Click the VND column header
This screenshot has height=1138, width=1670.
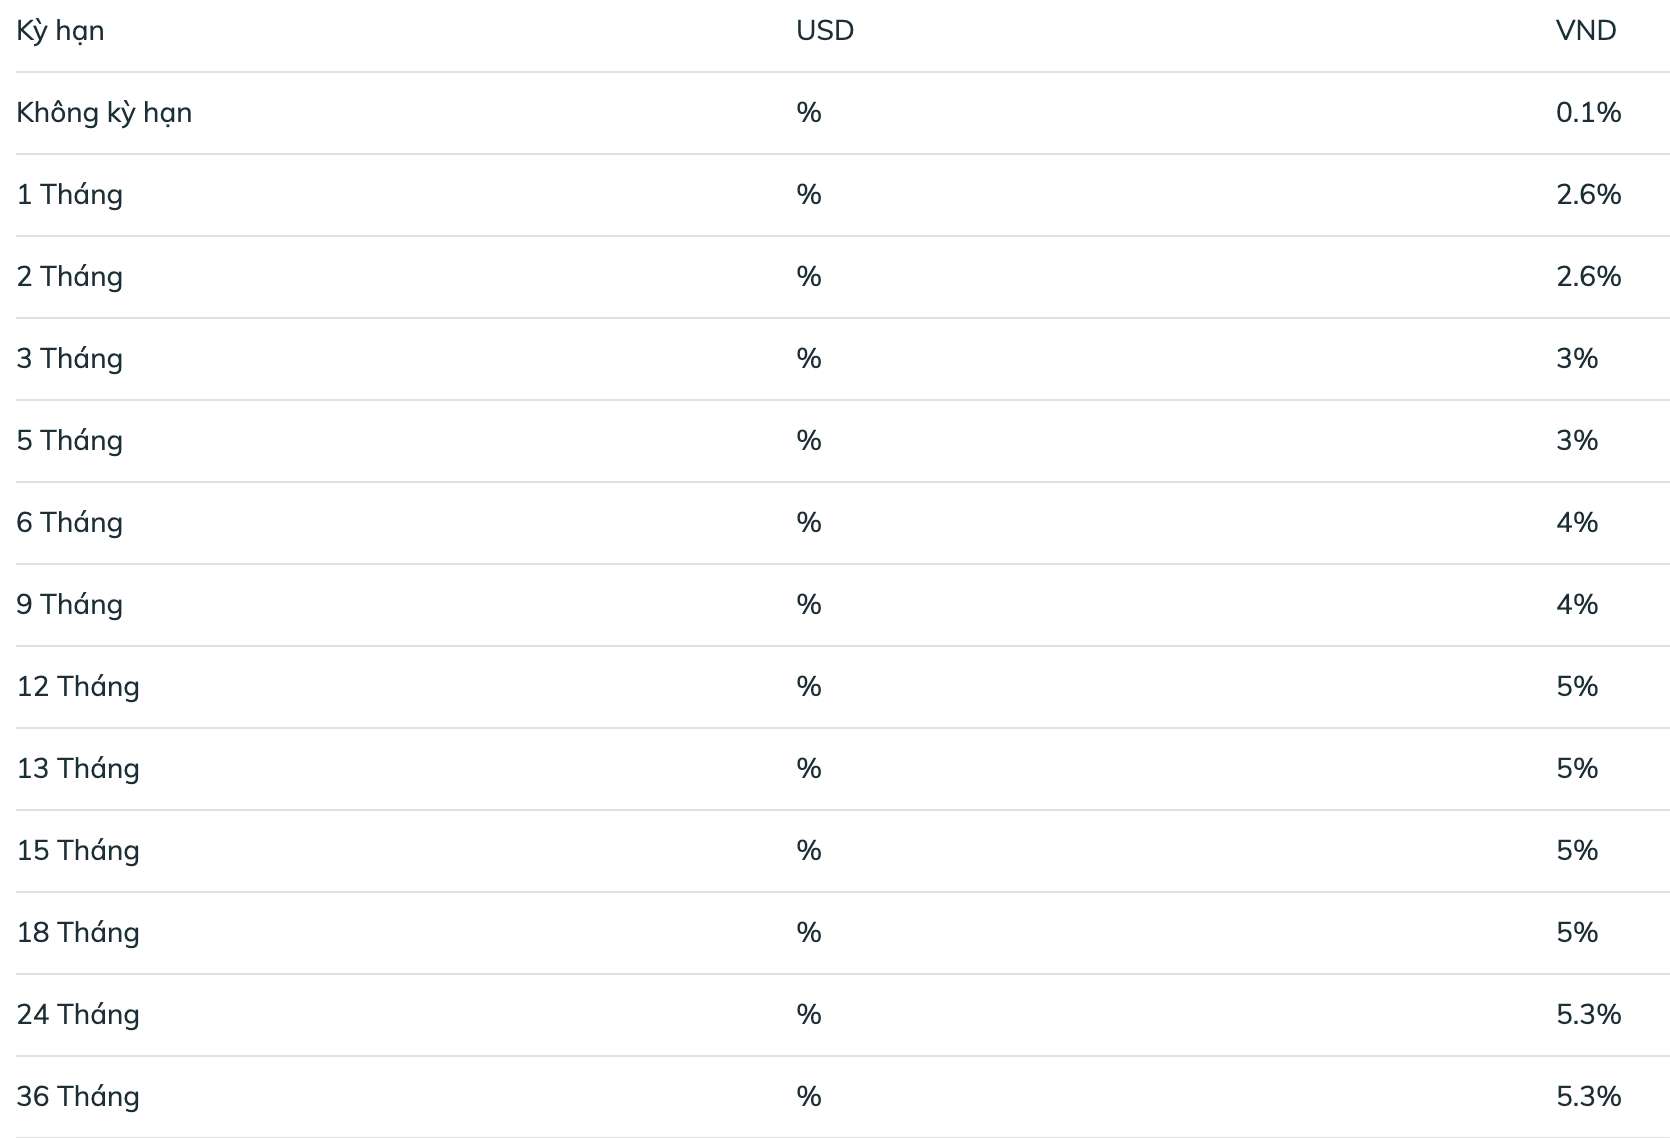(1585, 31)
